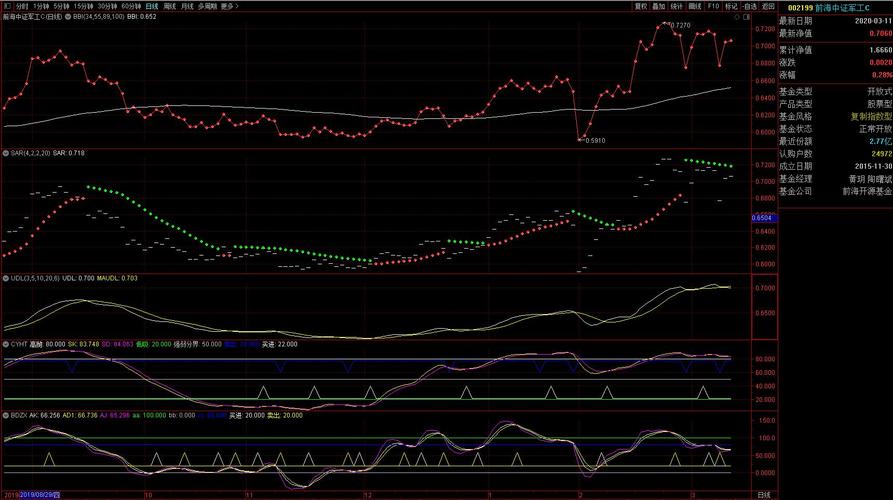Image resolution: width=893 pixels, height=500 pixels.
Task: Click the window icon left of 分时
Action: 6,6
